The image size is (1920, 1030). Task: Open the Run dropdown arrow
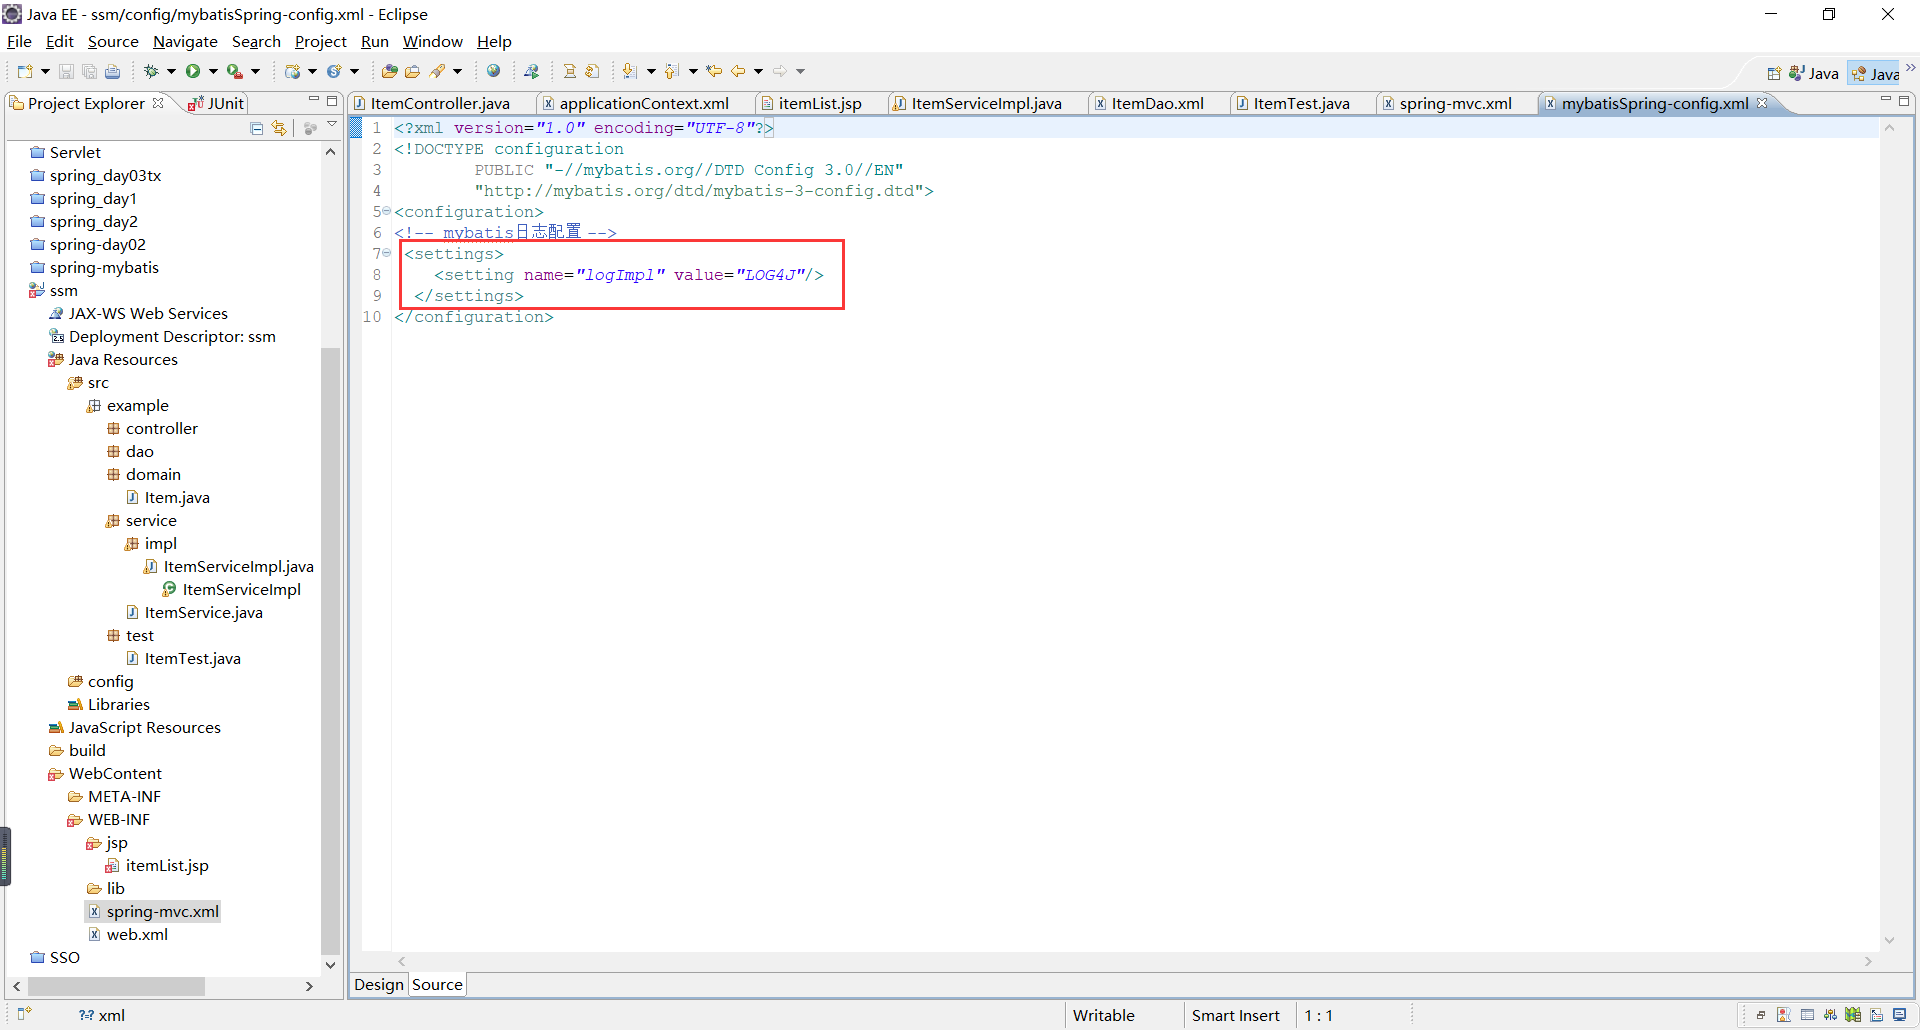point(213,71)
